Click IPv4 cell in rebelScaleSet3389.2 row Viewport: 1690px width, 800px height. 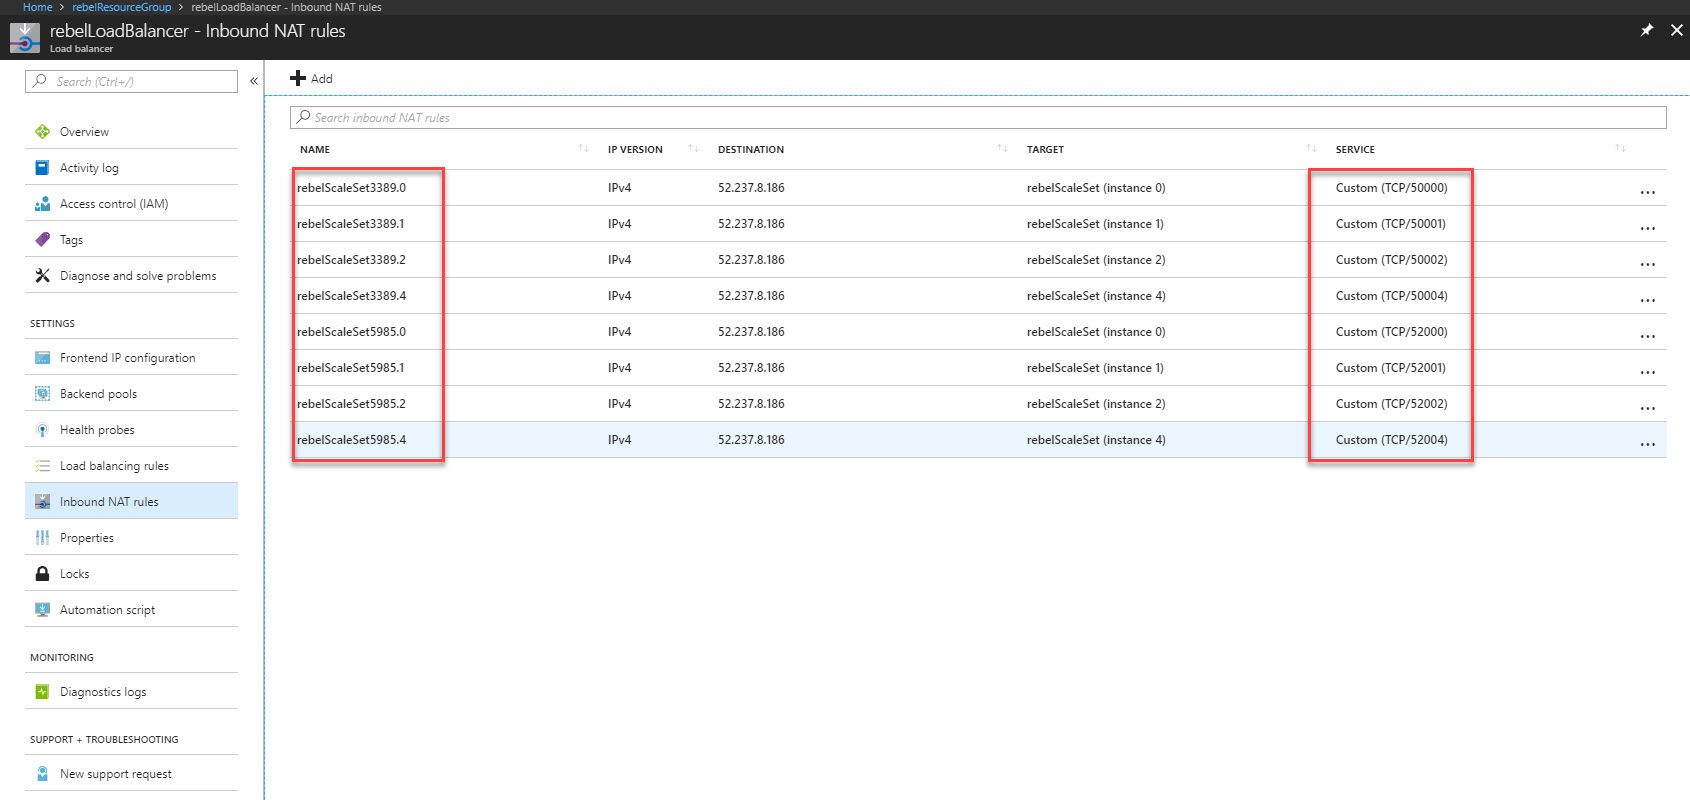619,259
